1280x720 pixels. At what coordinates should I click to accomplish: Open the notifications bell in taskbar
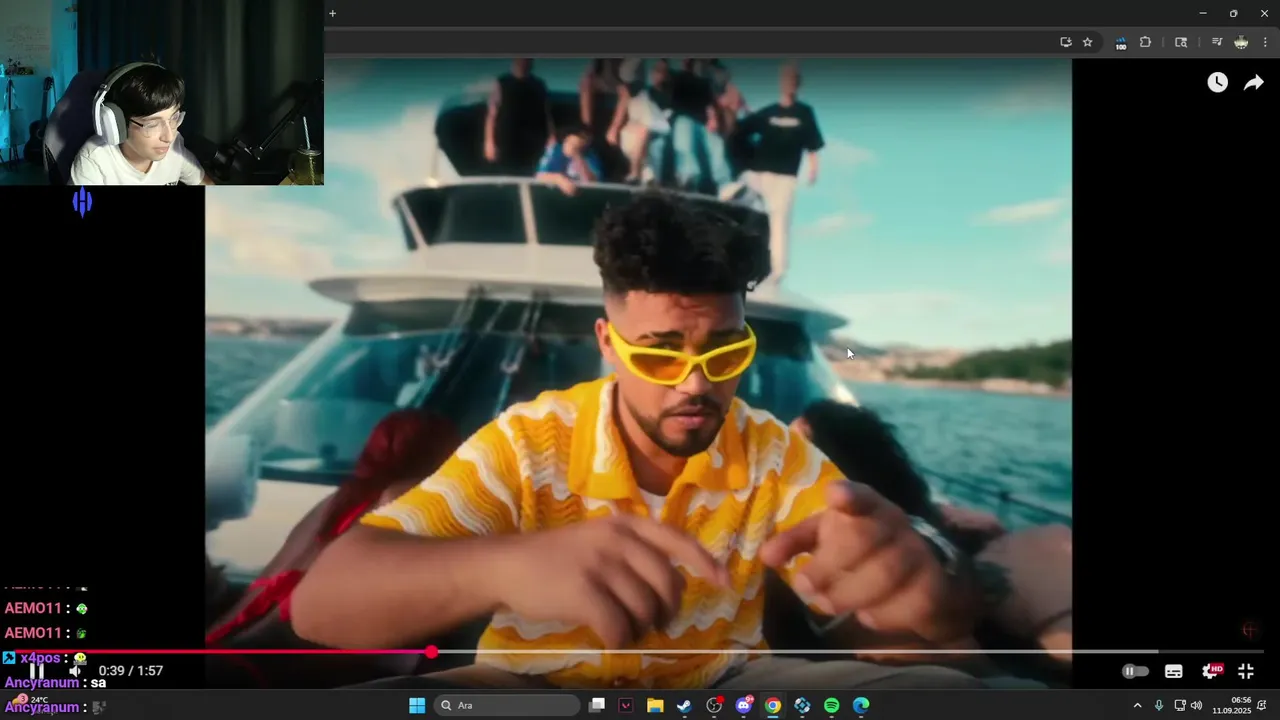click(1262, 706)
